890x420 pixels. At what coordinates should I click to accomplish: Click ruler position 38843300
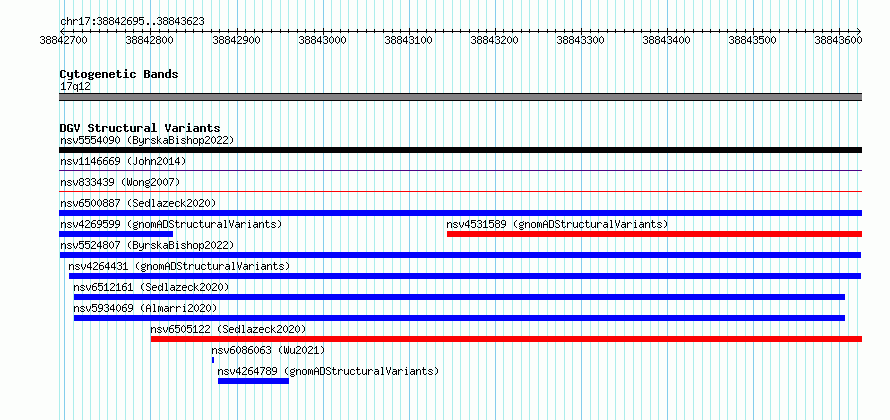581,40
